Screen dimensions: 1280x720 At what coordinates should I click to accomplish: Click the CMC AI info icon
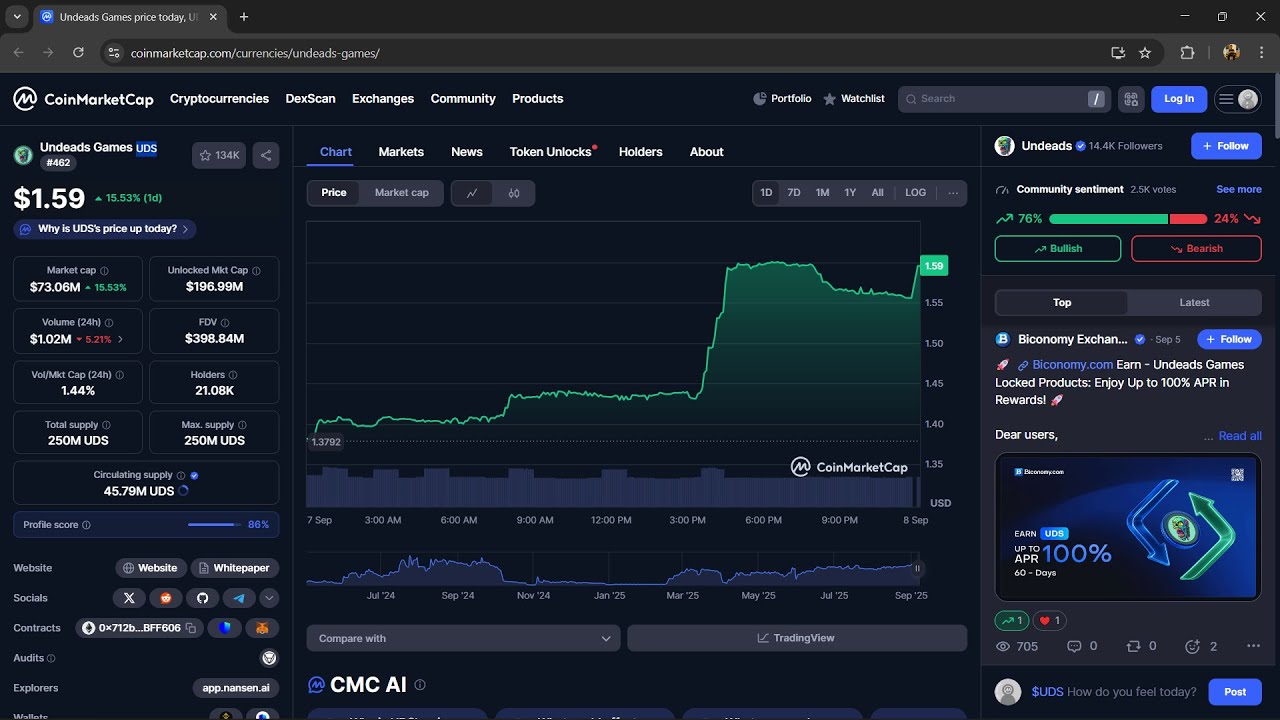(x=420, y=685)
